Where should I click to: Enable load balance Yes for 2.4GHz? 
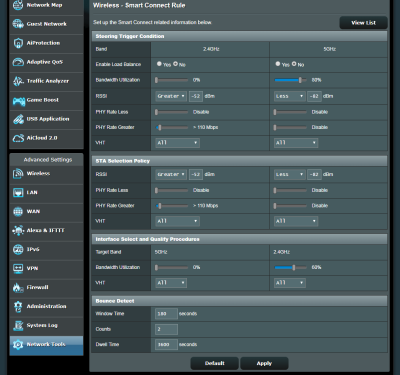[x=159, y=64]
